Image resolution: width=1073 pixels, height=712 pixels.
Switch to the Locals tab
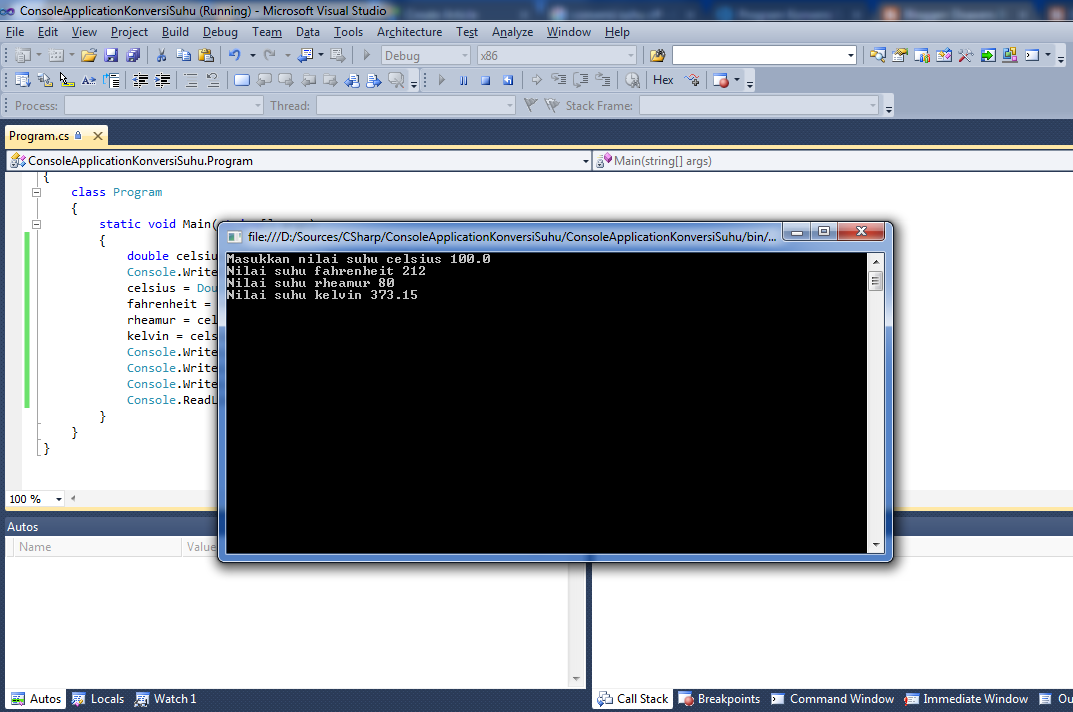[98, 698]
